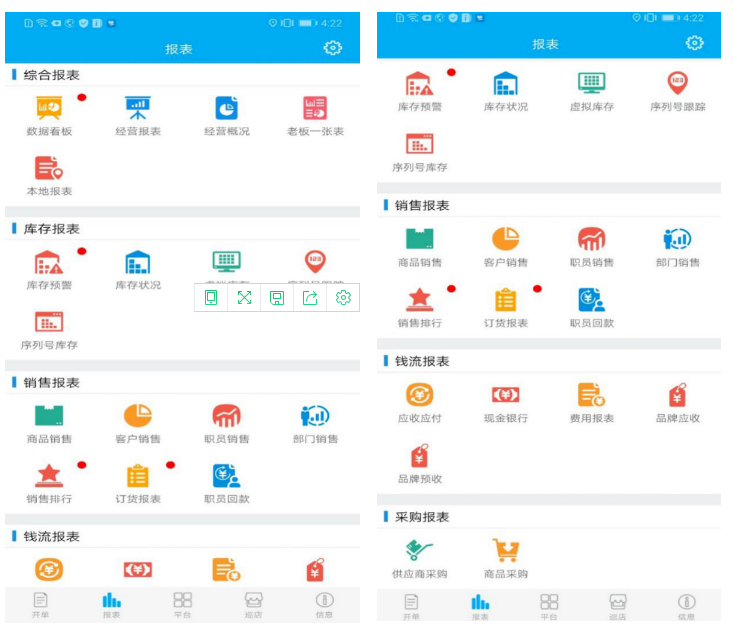Open the 品牌应收 report

(677, 403)
